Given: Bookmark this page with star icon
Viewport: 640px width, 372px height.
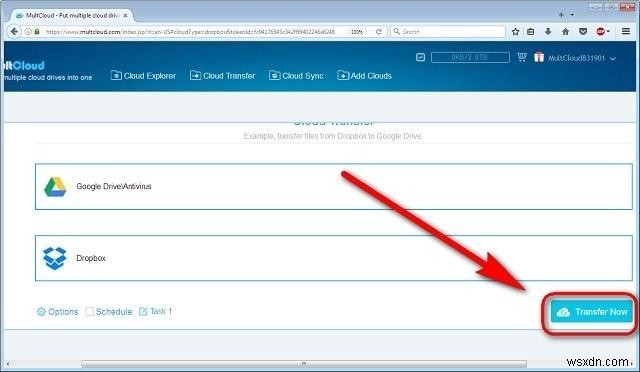Looking at the screenshot, I should (516, 31).
